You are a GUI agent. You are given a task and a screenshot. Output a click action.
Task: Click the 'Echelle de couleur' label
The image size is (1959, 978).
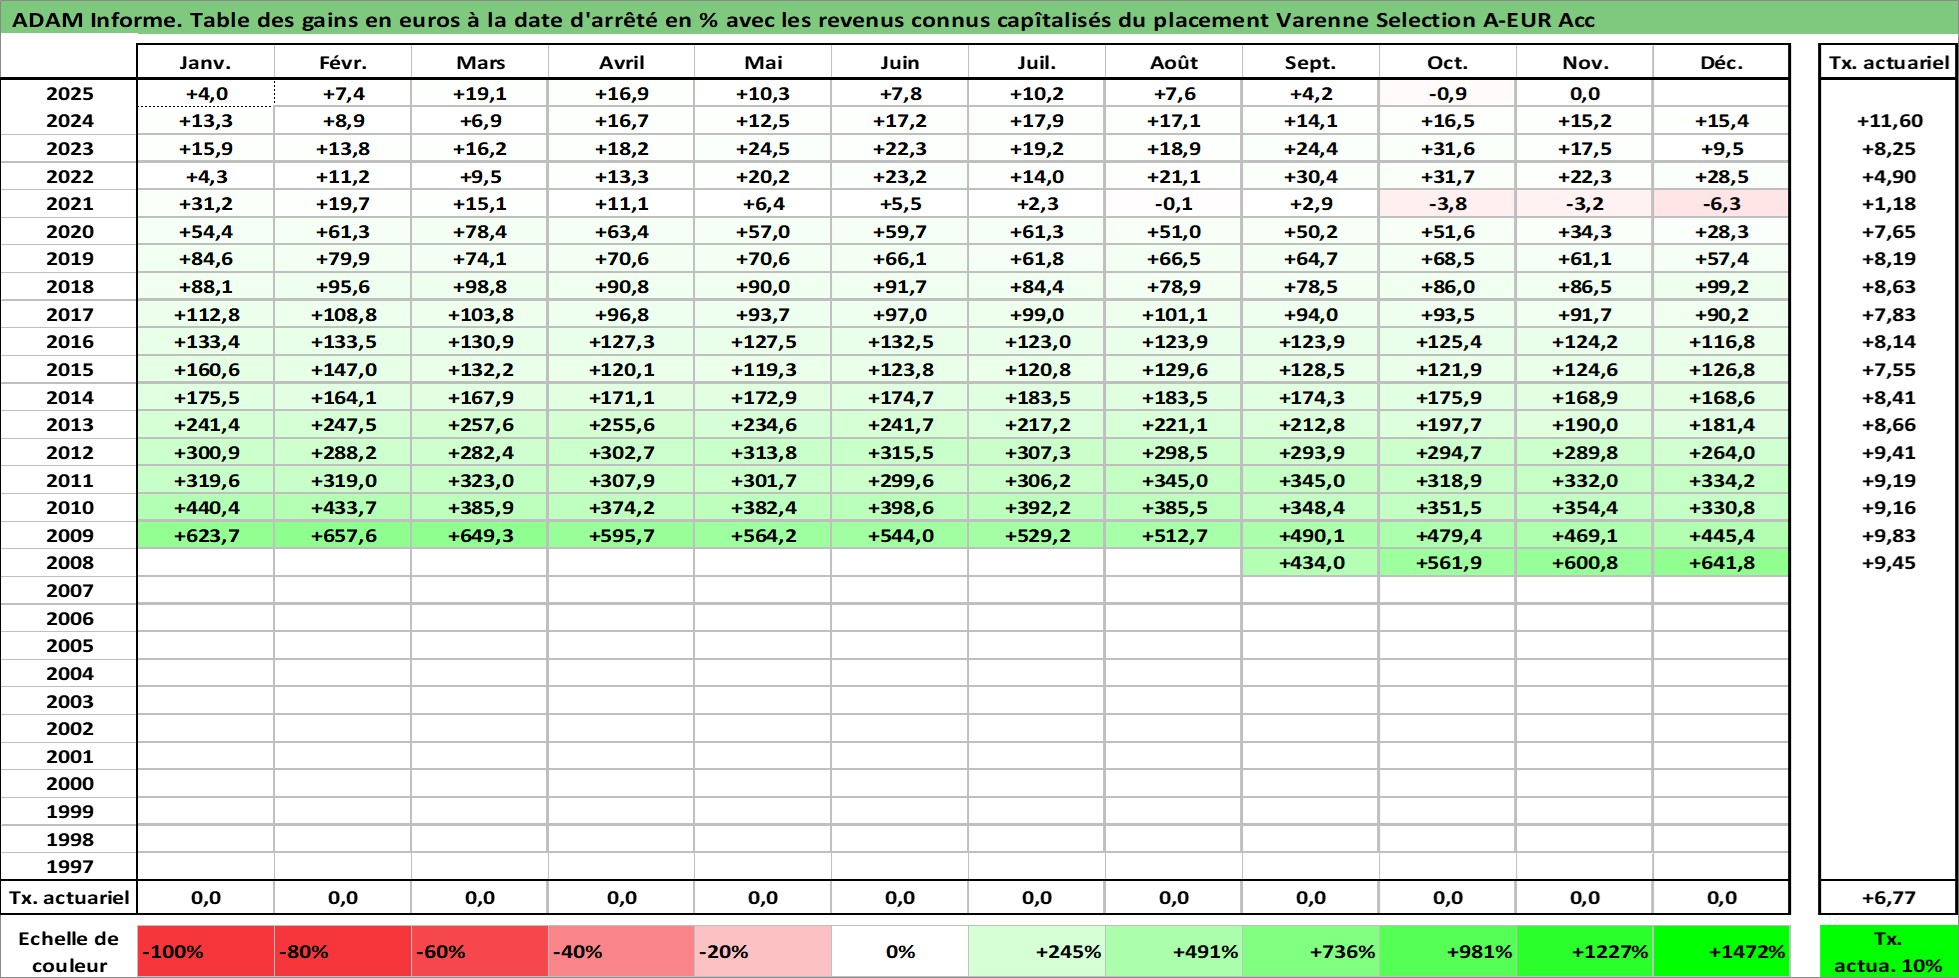click(69, 951)
